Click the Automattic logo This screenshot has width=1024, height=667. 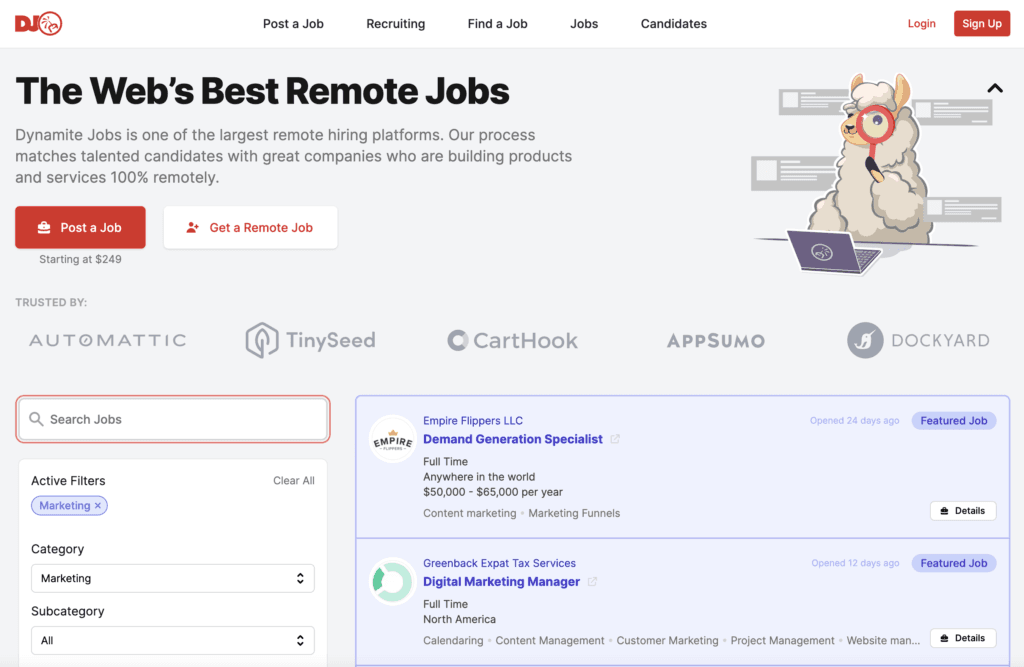(x=108, y=340)
